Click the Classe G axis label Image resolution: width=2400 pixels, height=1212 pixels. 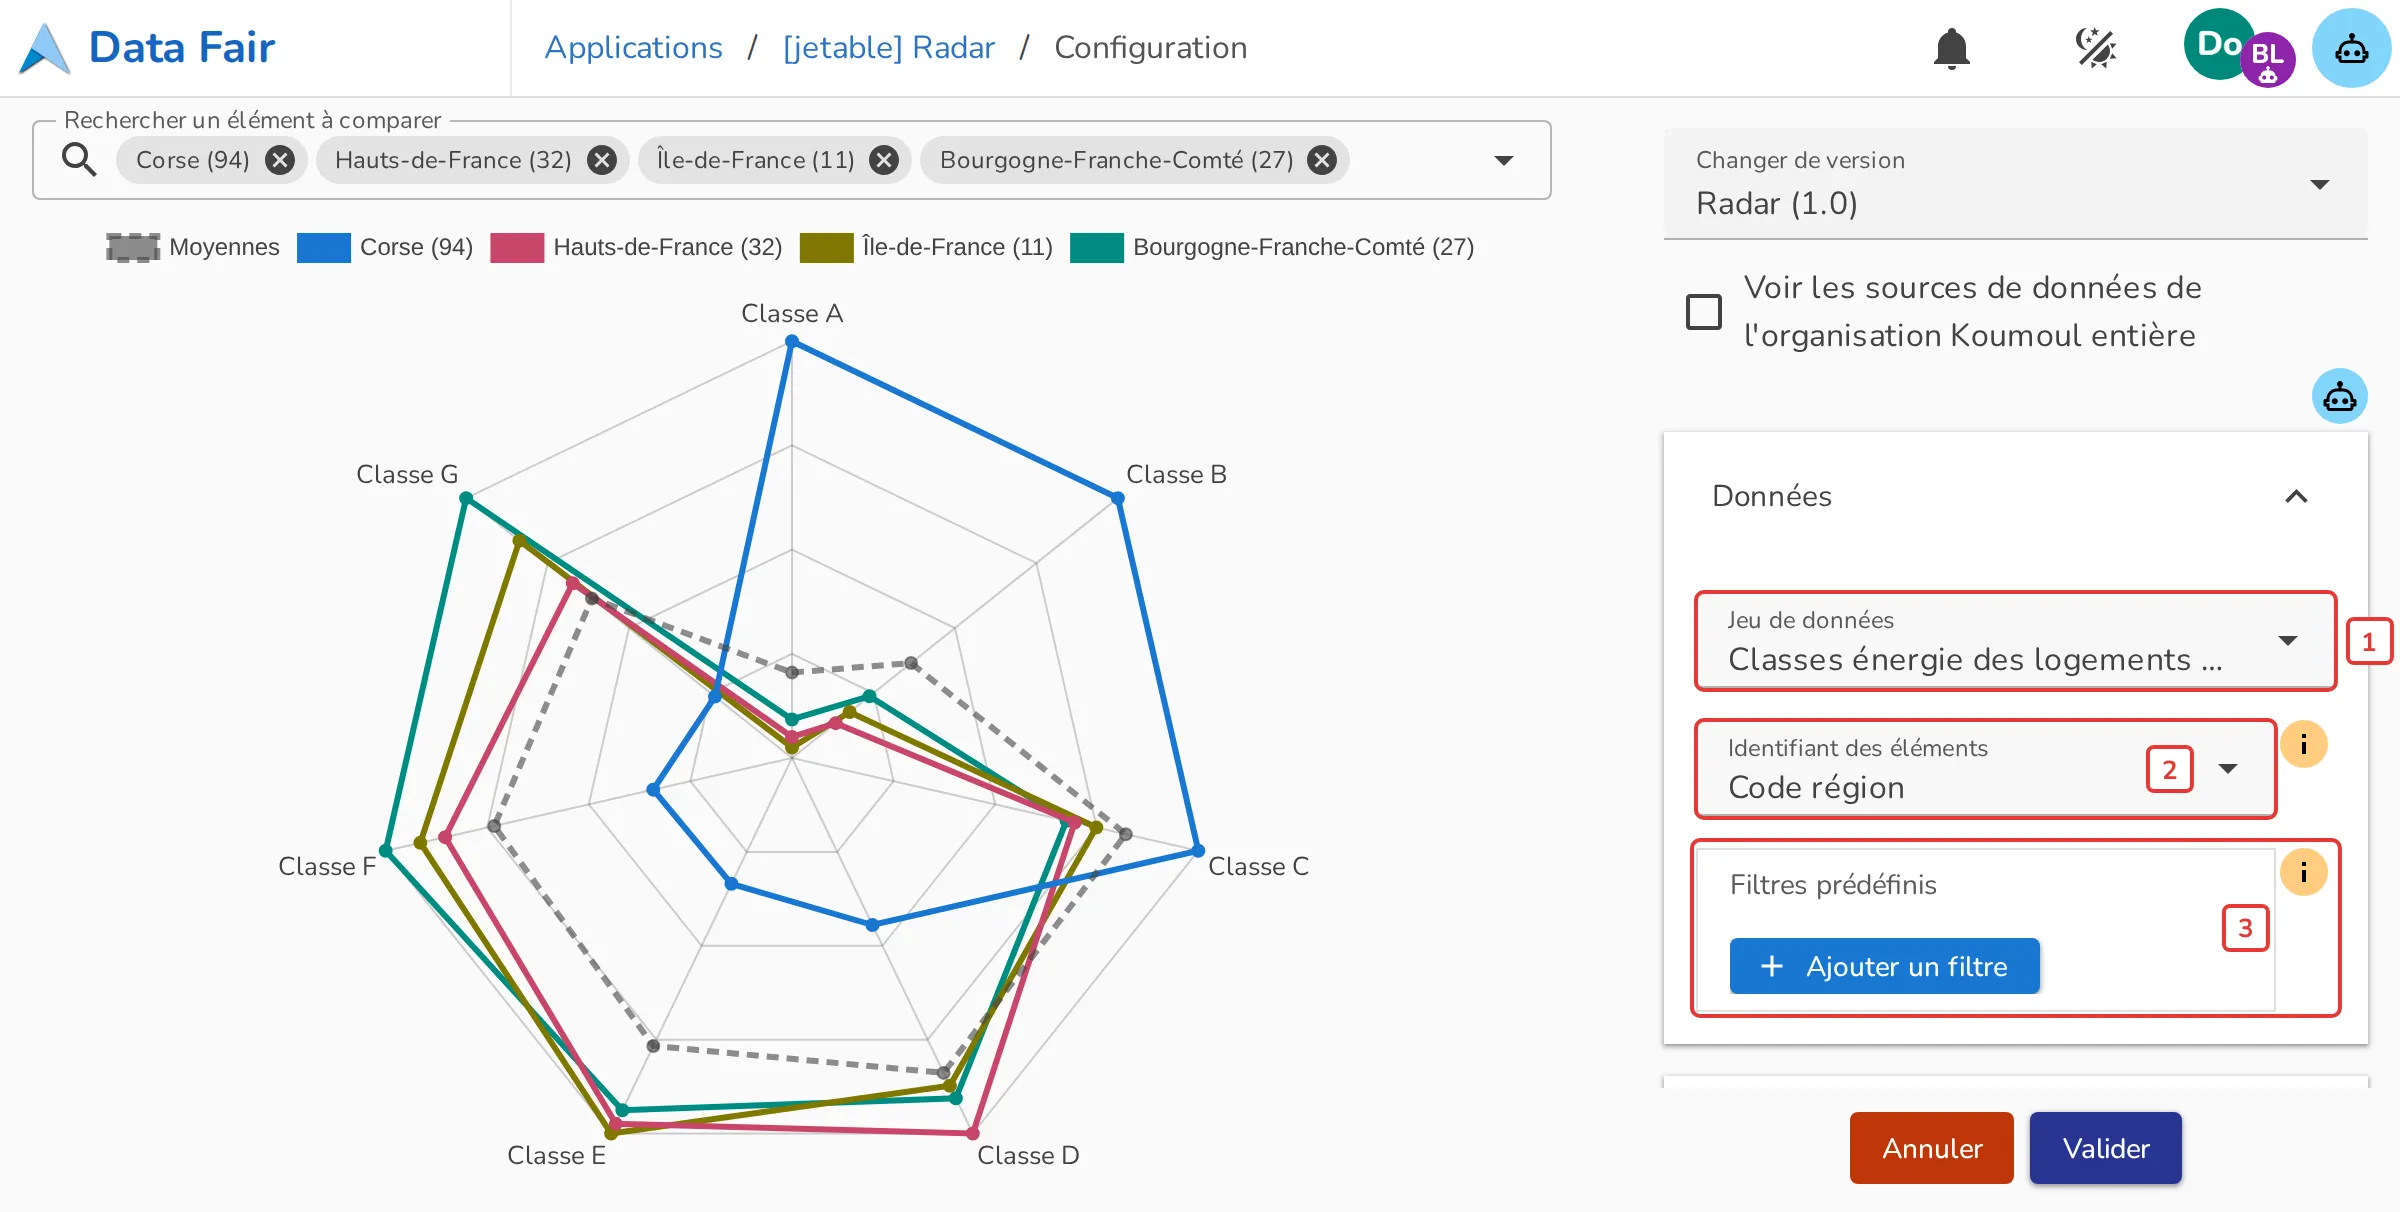[x=407, y=474]
